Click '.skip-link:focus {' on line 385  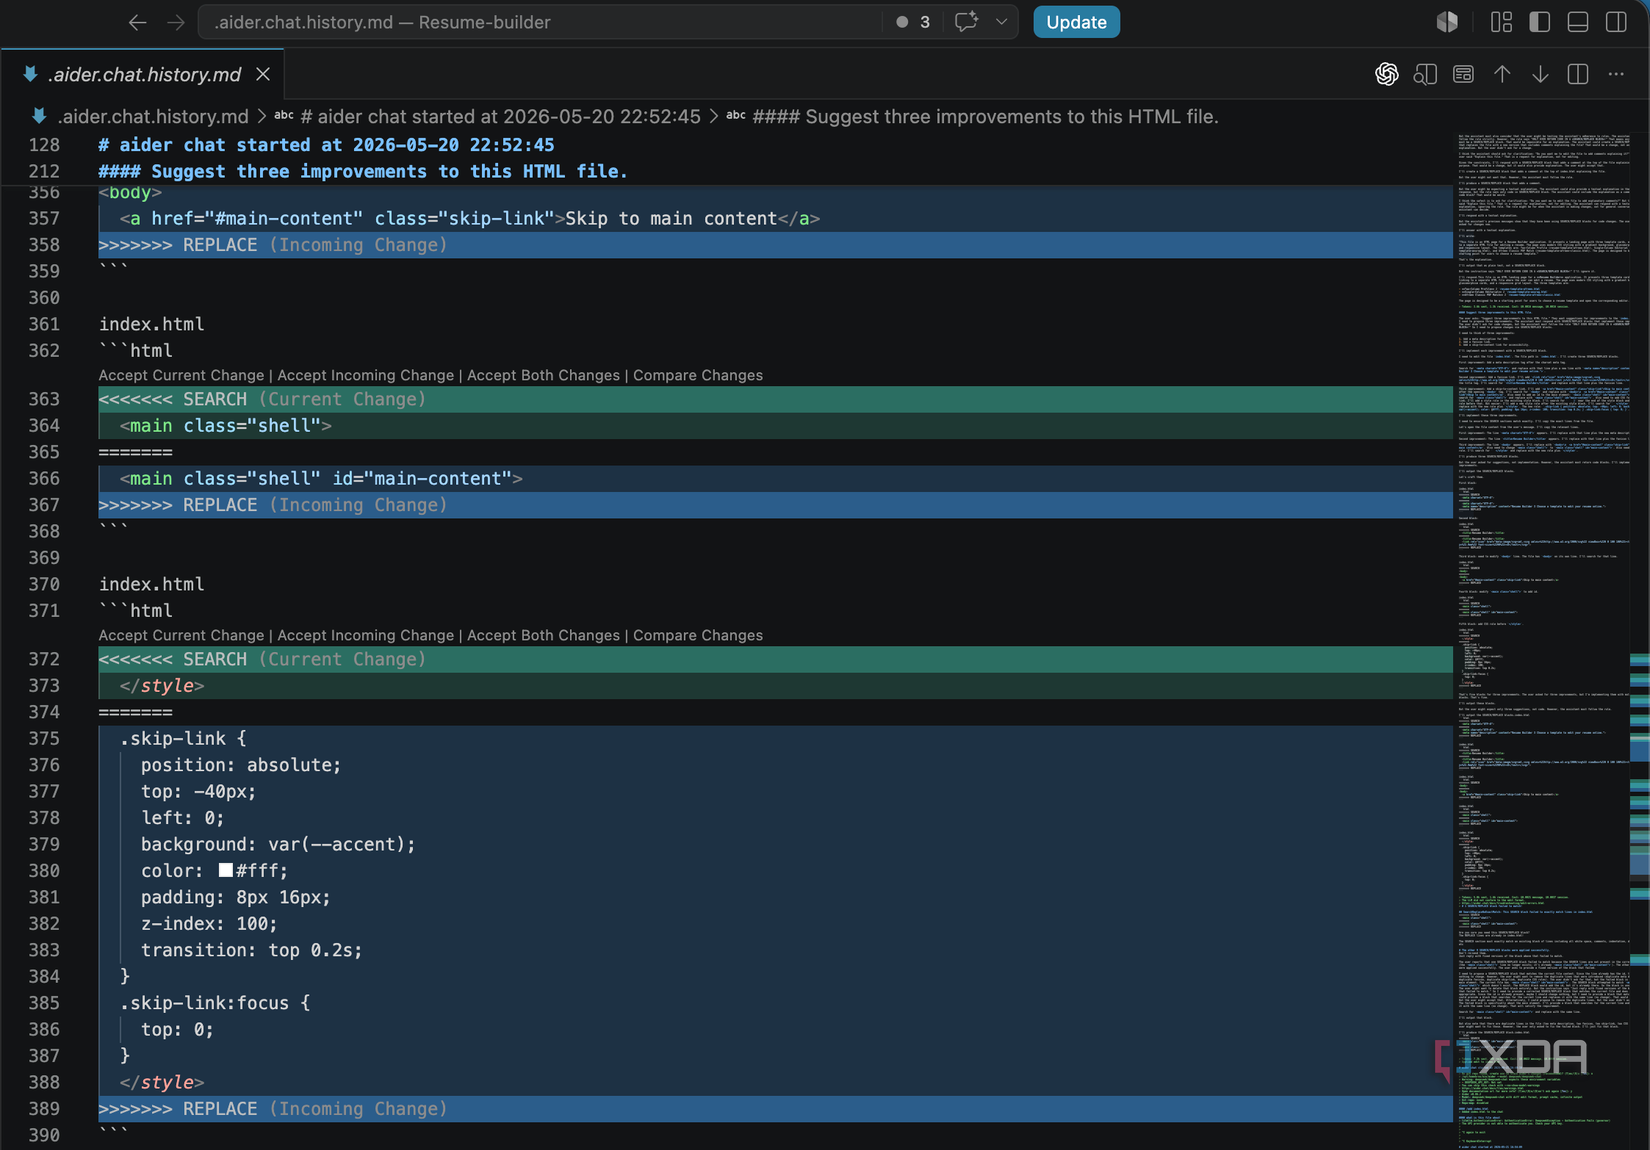[215, 1002]
